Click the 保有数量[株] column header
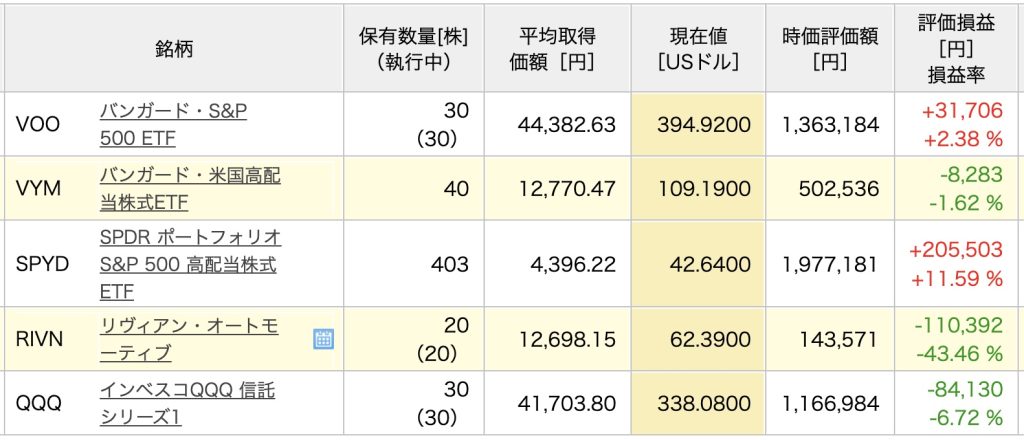The height and width of the screenshot is (440, 1024). (413, 48)
